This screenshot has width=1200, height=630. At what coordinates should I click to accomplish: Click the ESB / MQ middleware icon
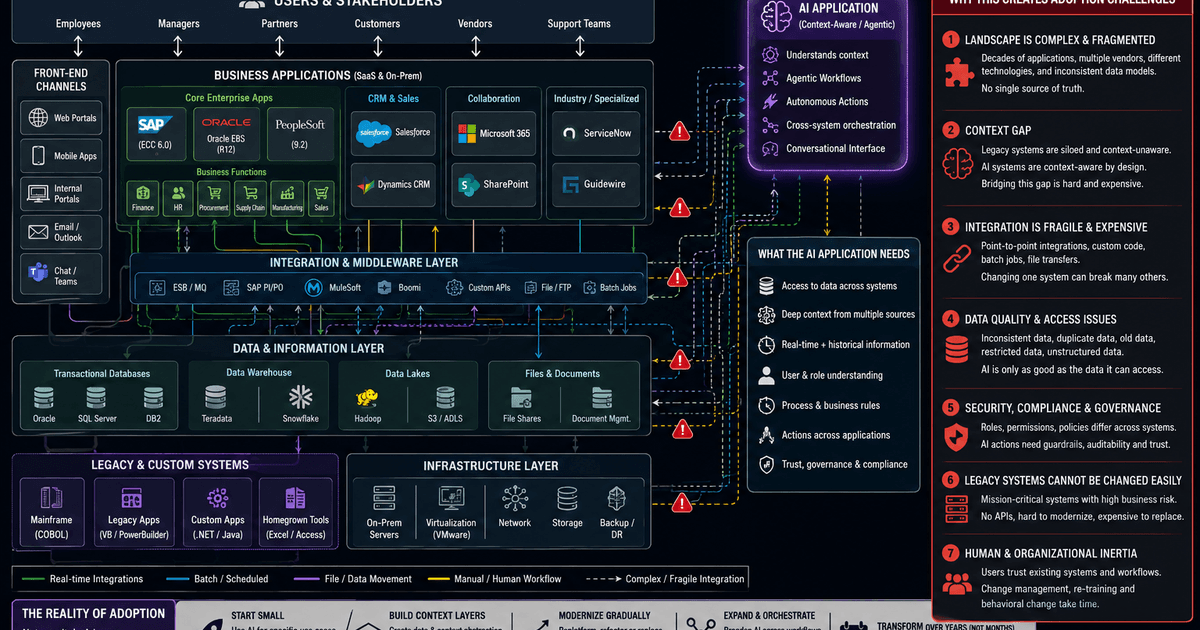click(x=157, y=287)
